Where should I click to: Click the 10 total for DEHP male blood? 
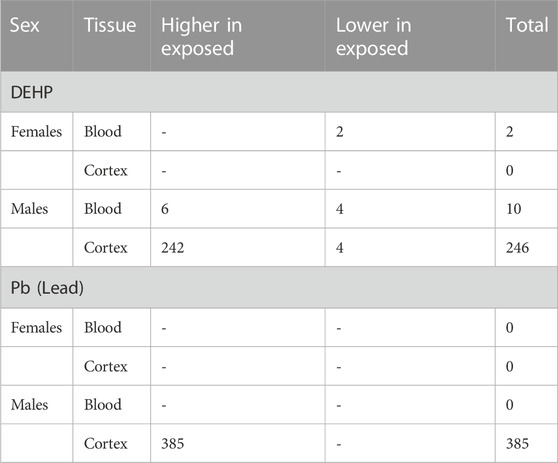[514, 209]
